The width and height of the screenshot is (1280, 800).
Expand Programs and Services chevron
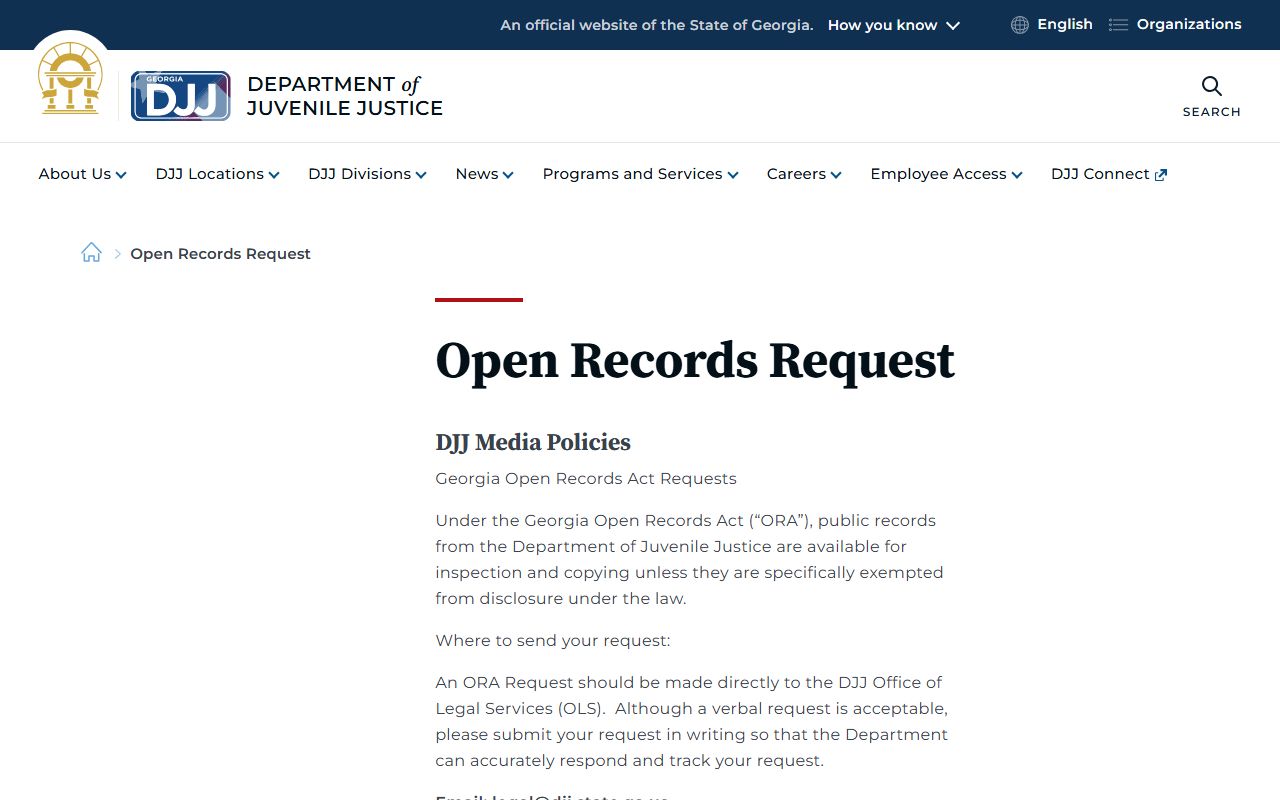pyautogui.click(x=733, y=175)
